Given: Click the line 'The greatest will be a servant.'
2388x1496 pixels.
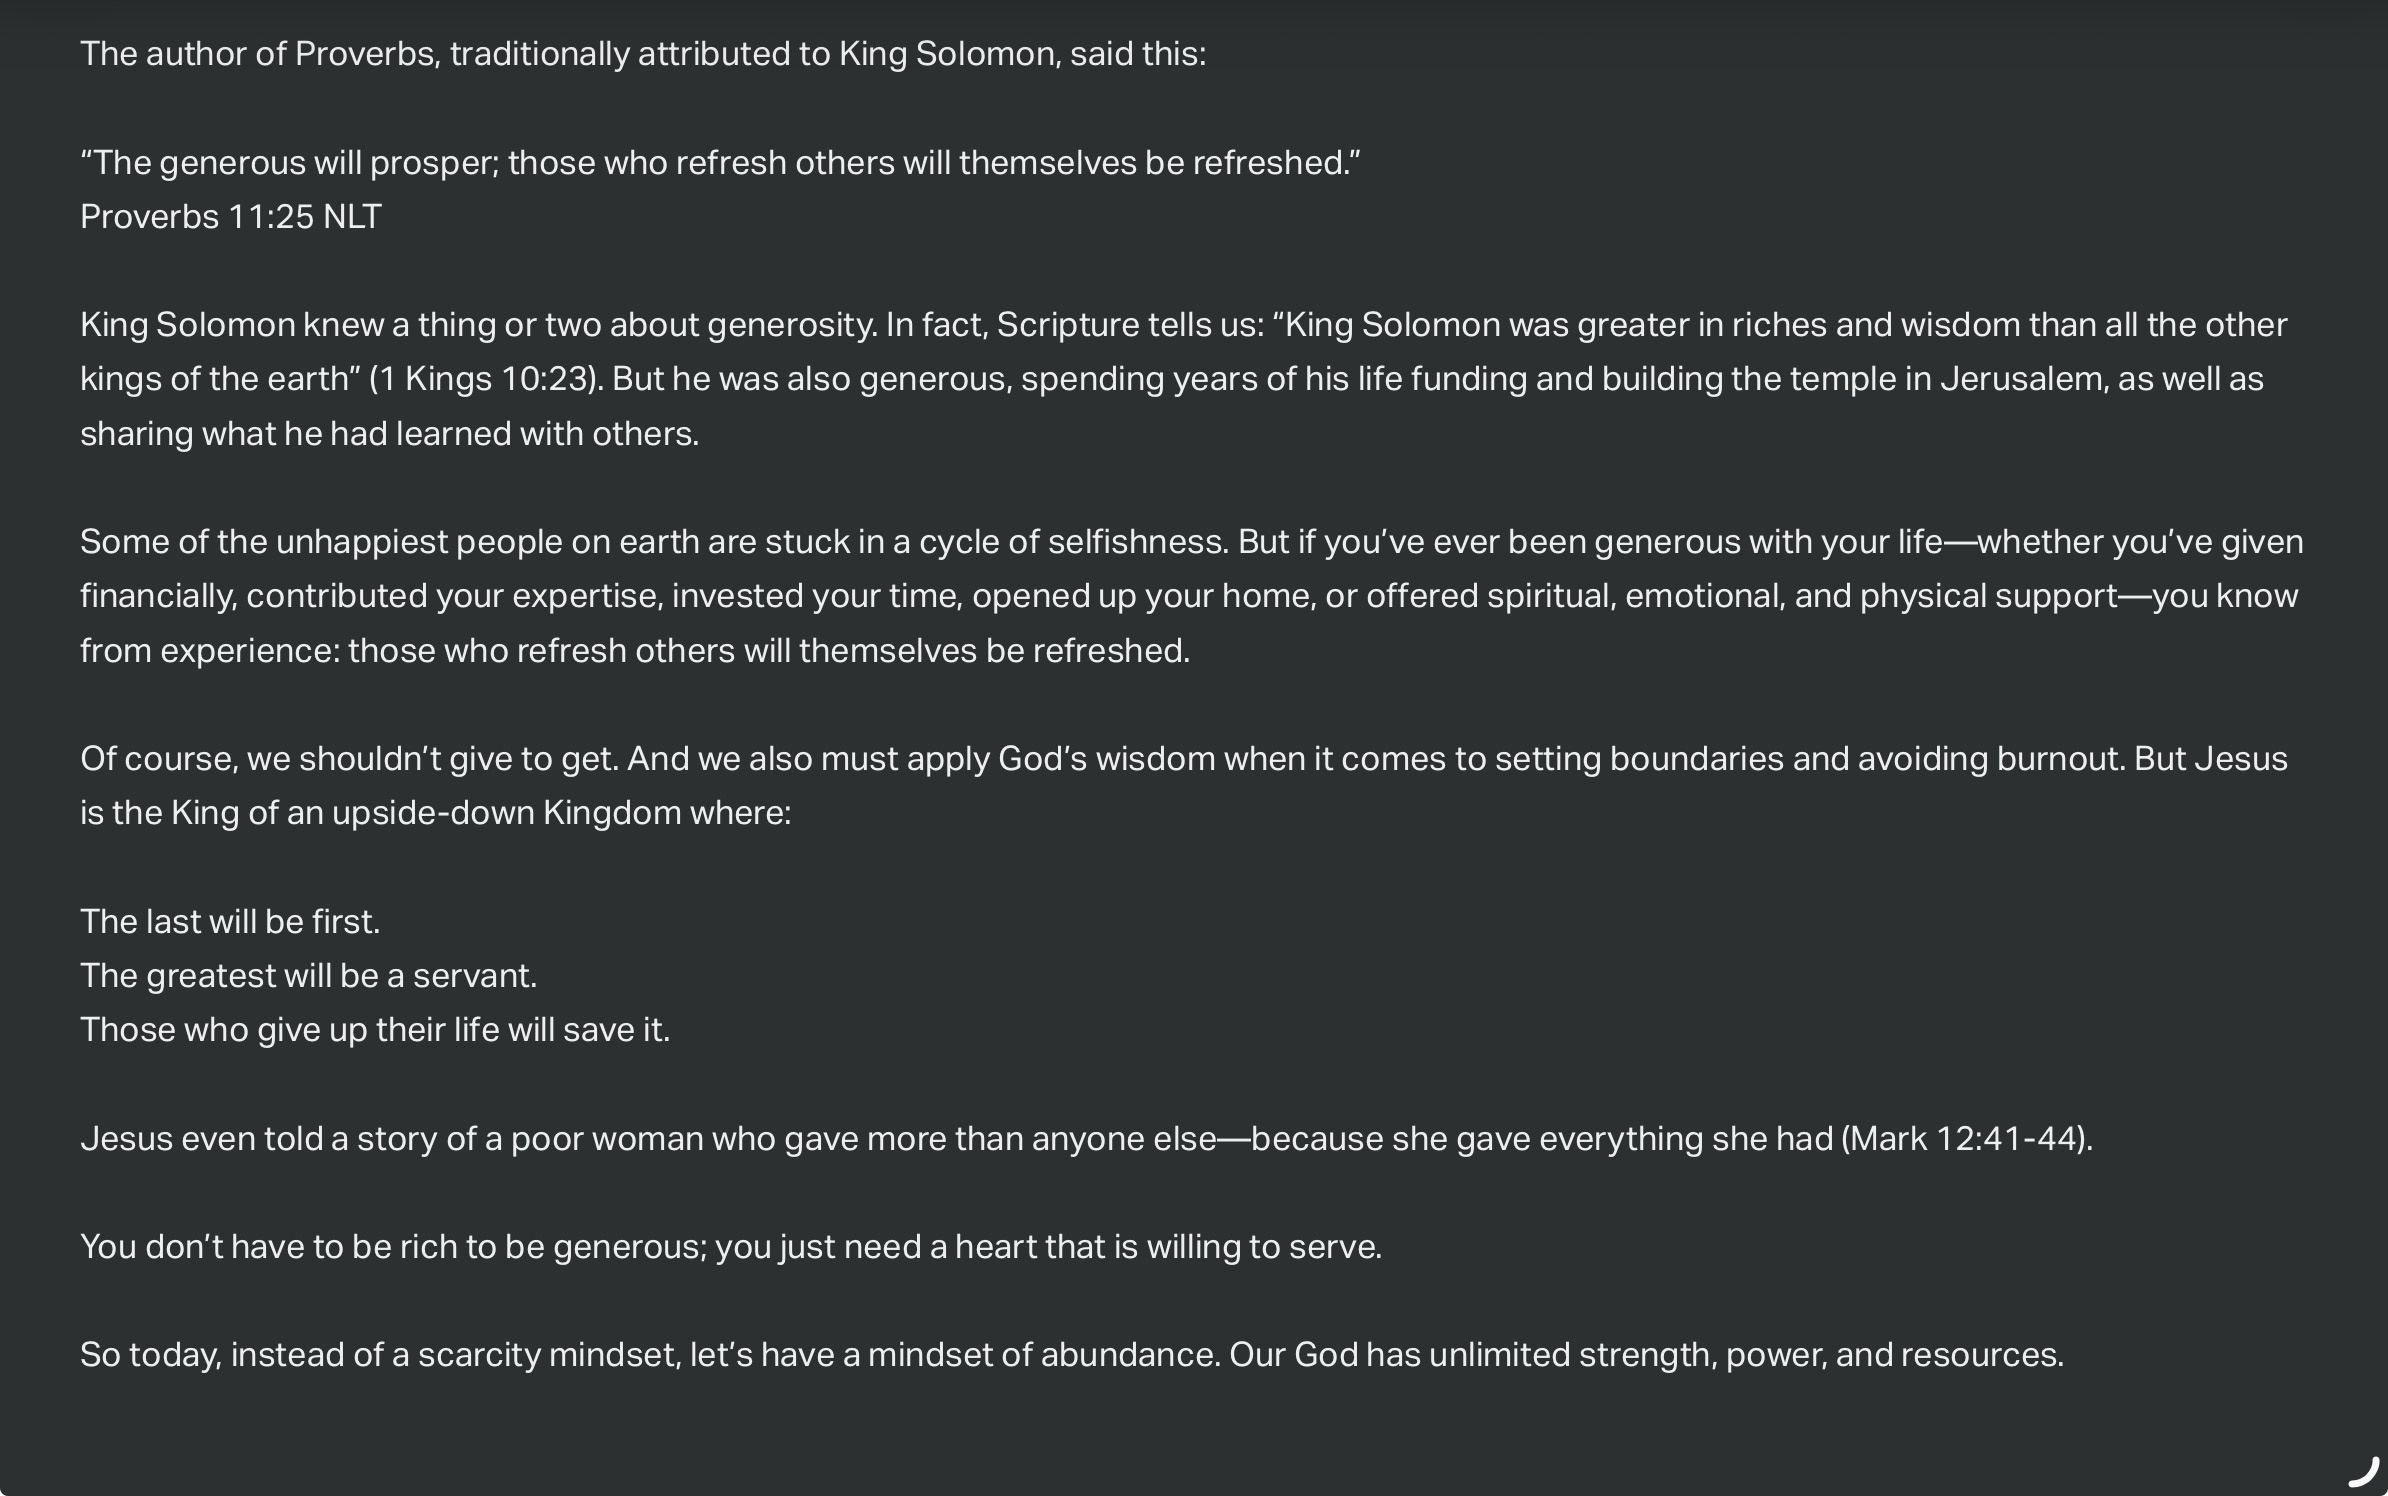Looking at the screenshot, I should tap(309, 975).
